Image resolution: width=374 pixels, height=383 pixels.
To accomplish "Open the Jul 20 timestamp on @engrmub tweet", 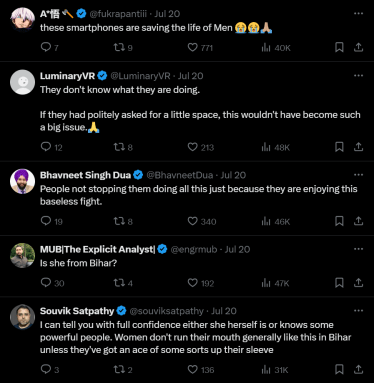I will (x=237, y=249).
